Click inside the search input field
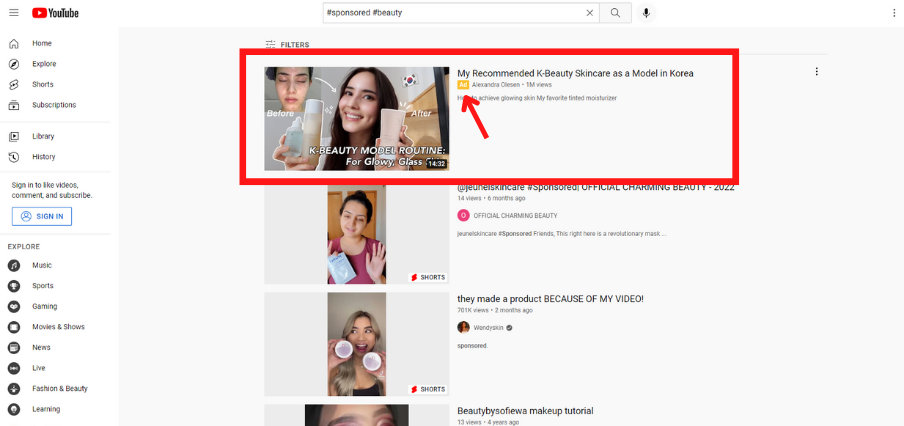904x426 pixels. (450, 13)
